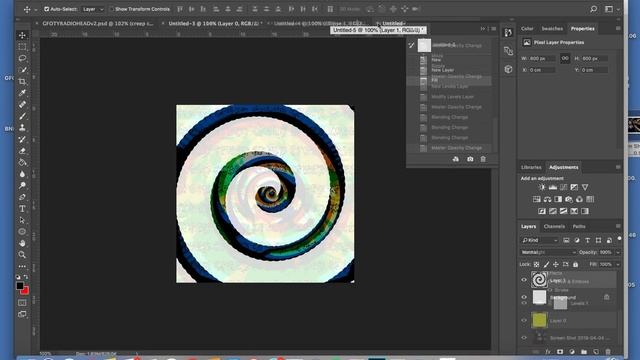The width and height of the screenshot is (640, 360).
Task: Switch to the Libraries tab
Action: click(x=531, y=167)
